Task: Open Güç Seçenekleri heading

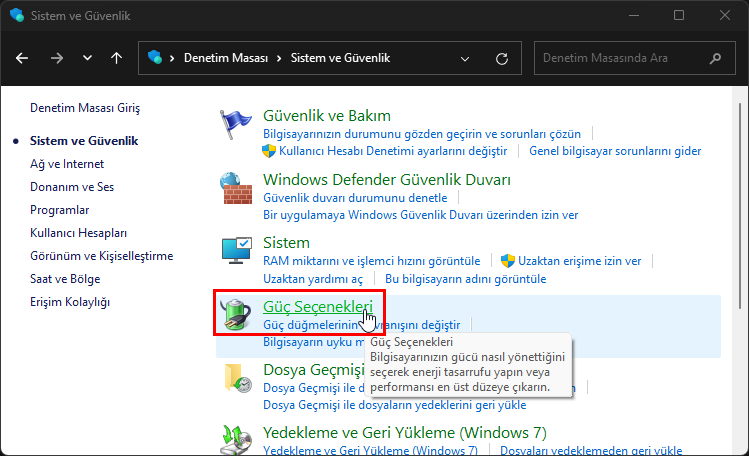Action: [318, 307]
